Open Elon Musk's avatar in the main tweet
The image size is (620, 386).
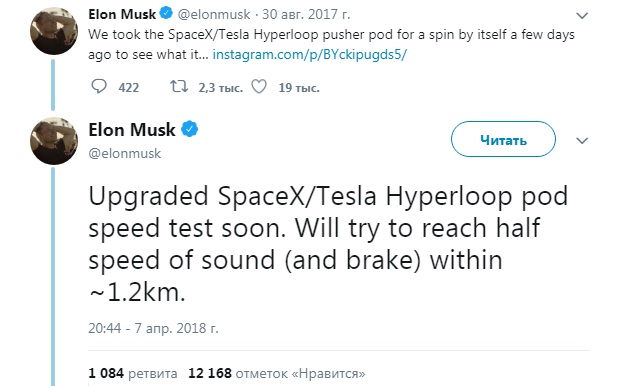pyautogui.click(x=54, y=141)
